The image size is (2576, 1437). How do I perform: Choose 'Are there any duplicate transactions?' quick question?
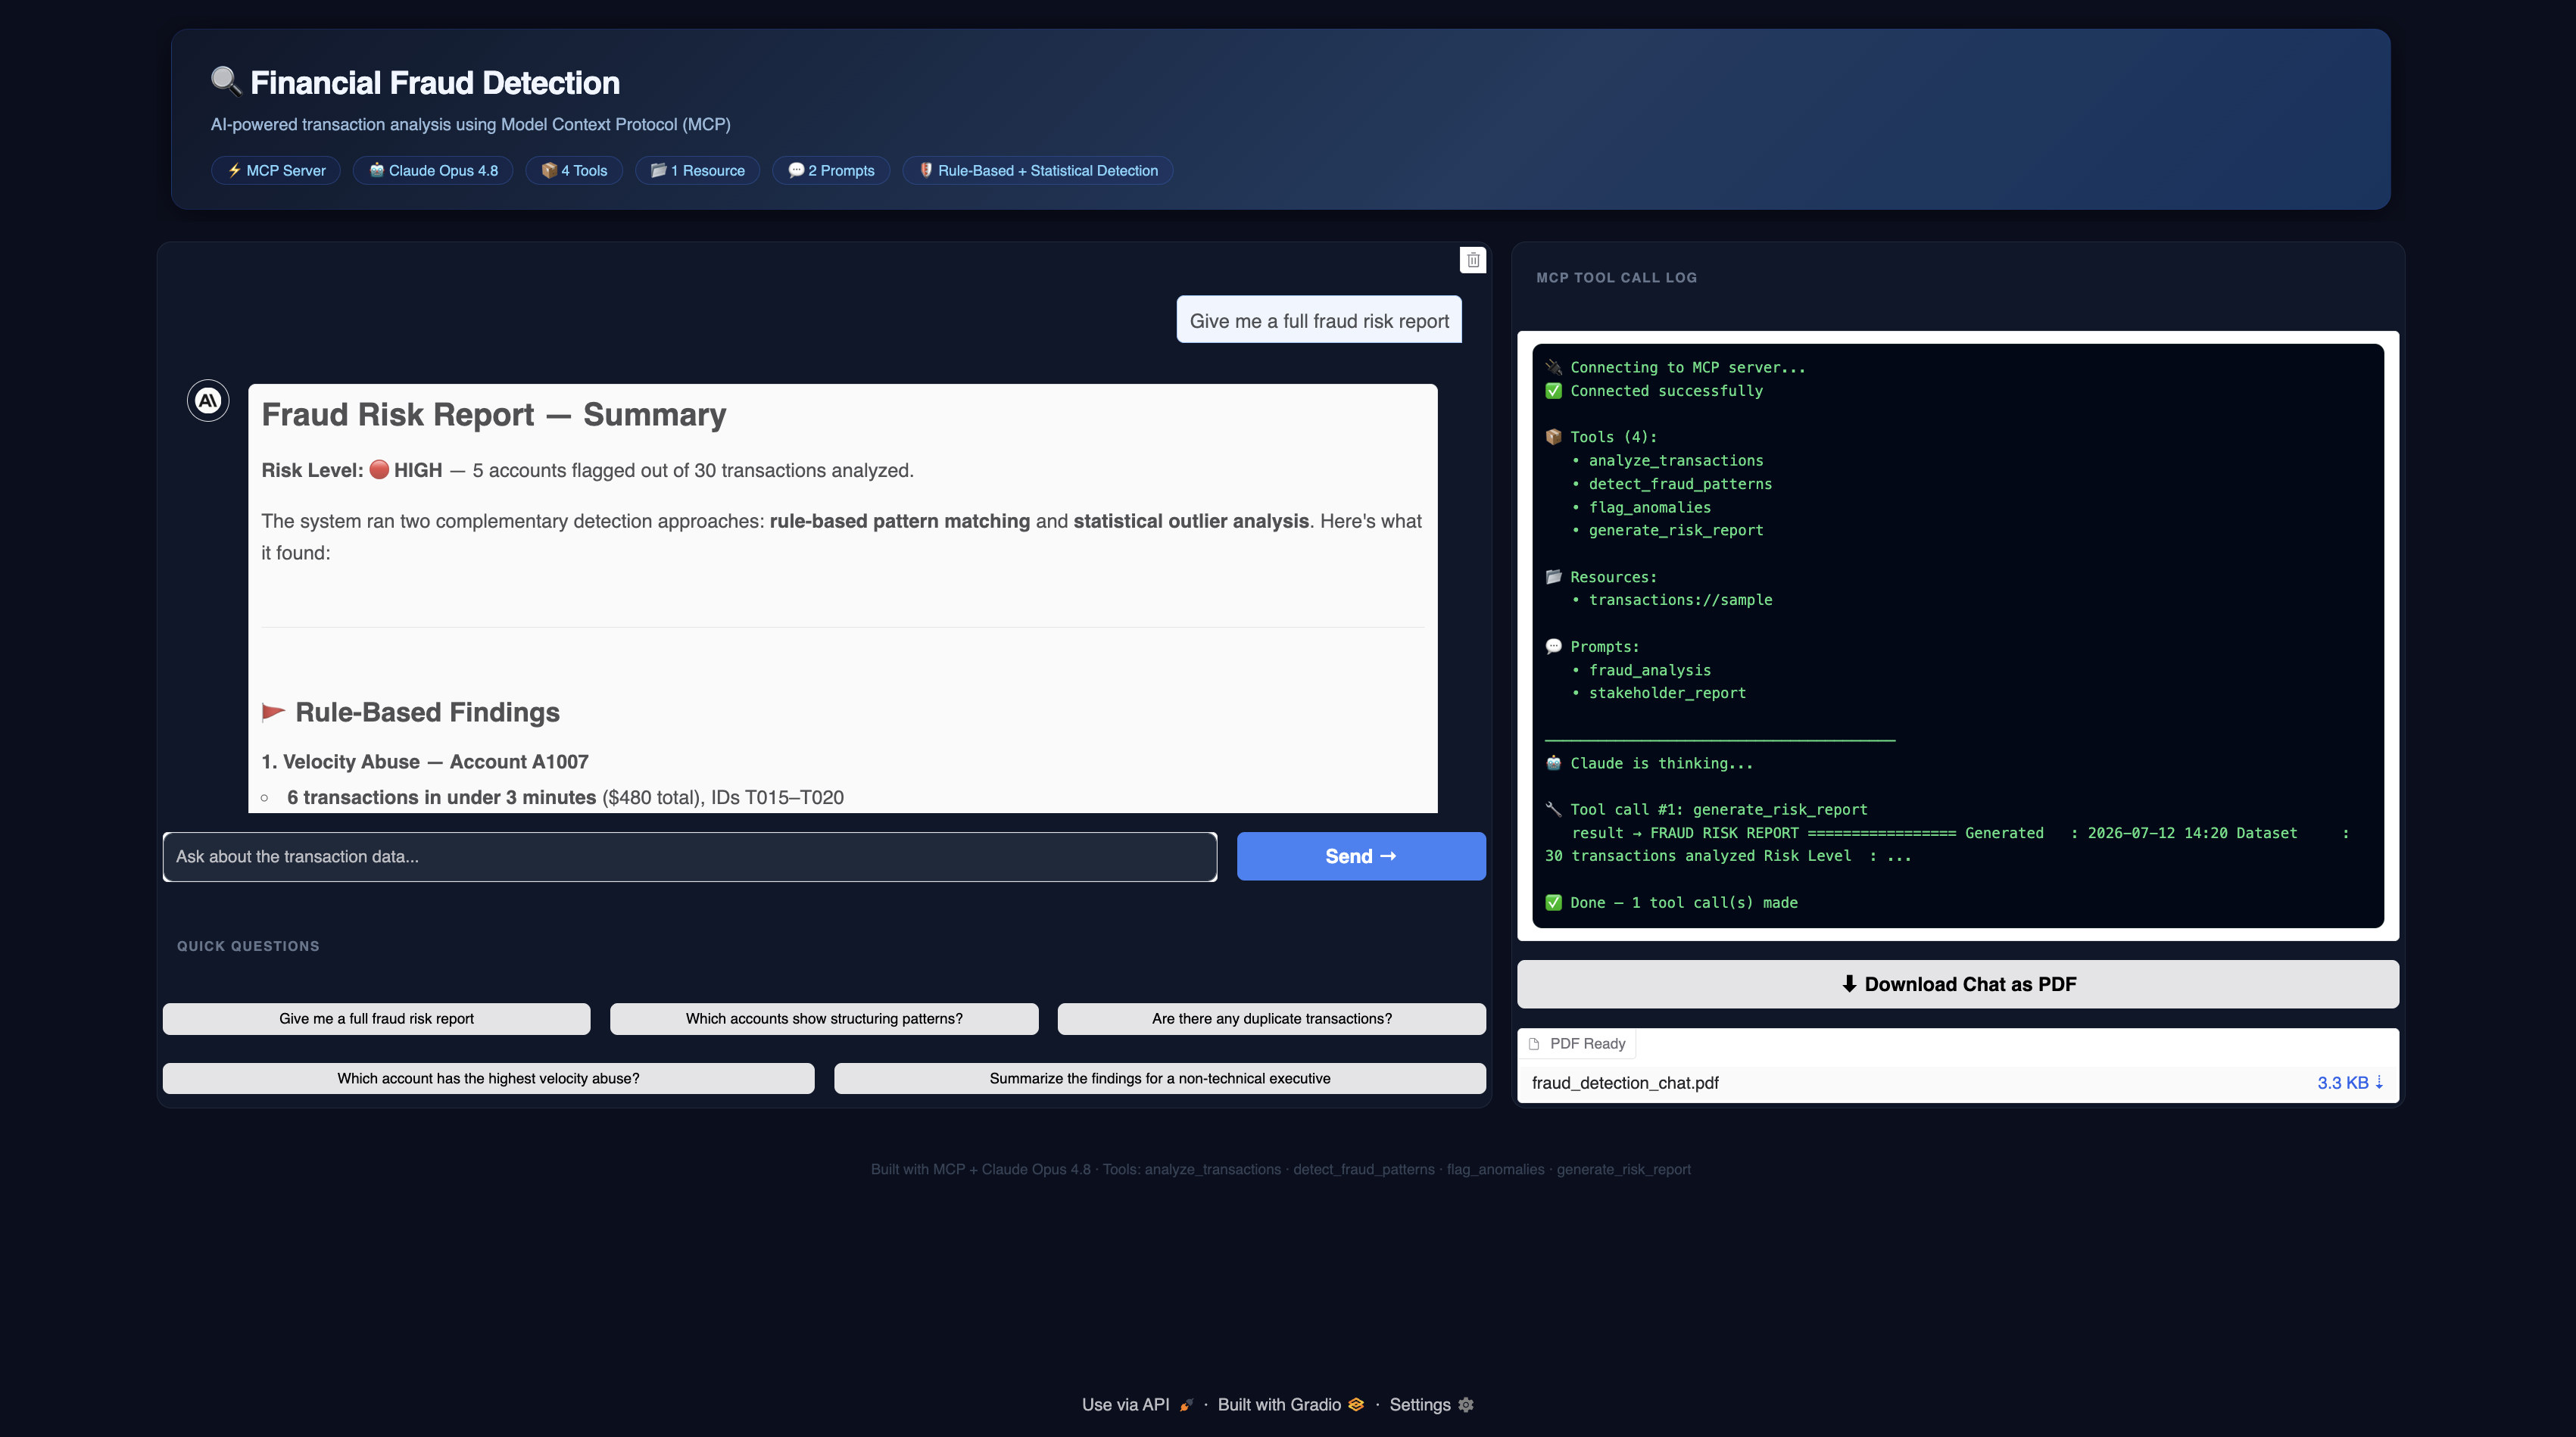(x=1271, y=1019)
